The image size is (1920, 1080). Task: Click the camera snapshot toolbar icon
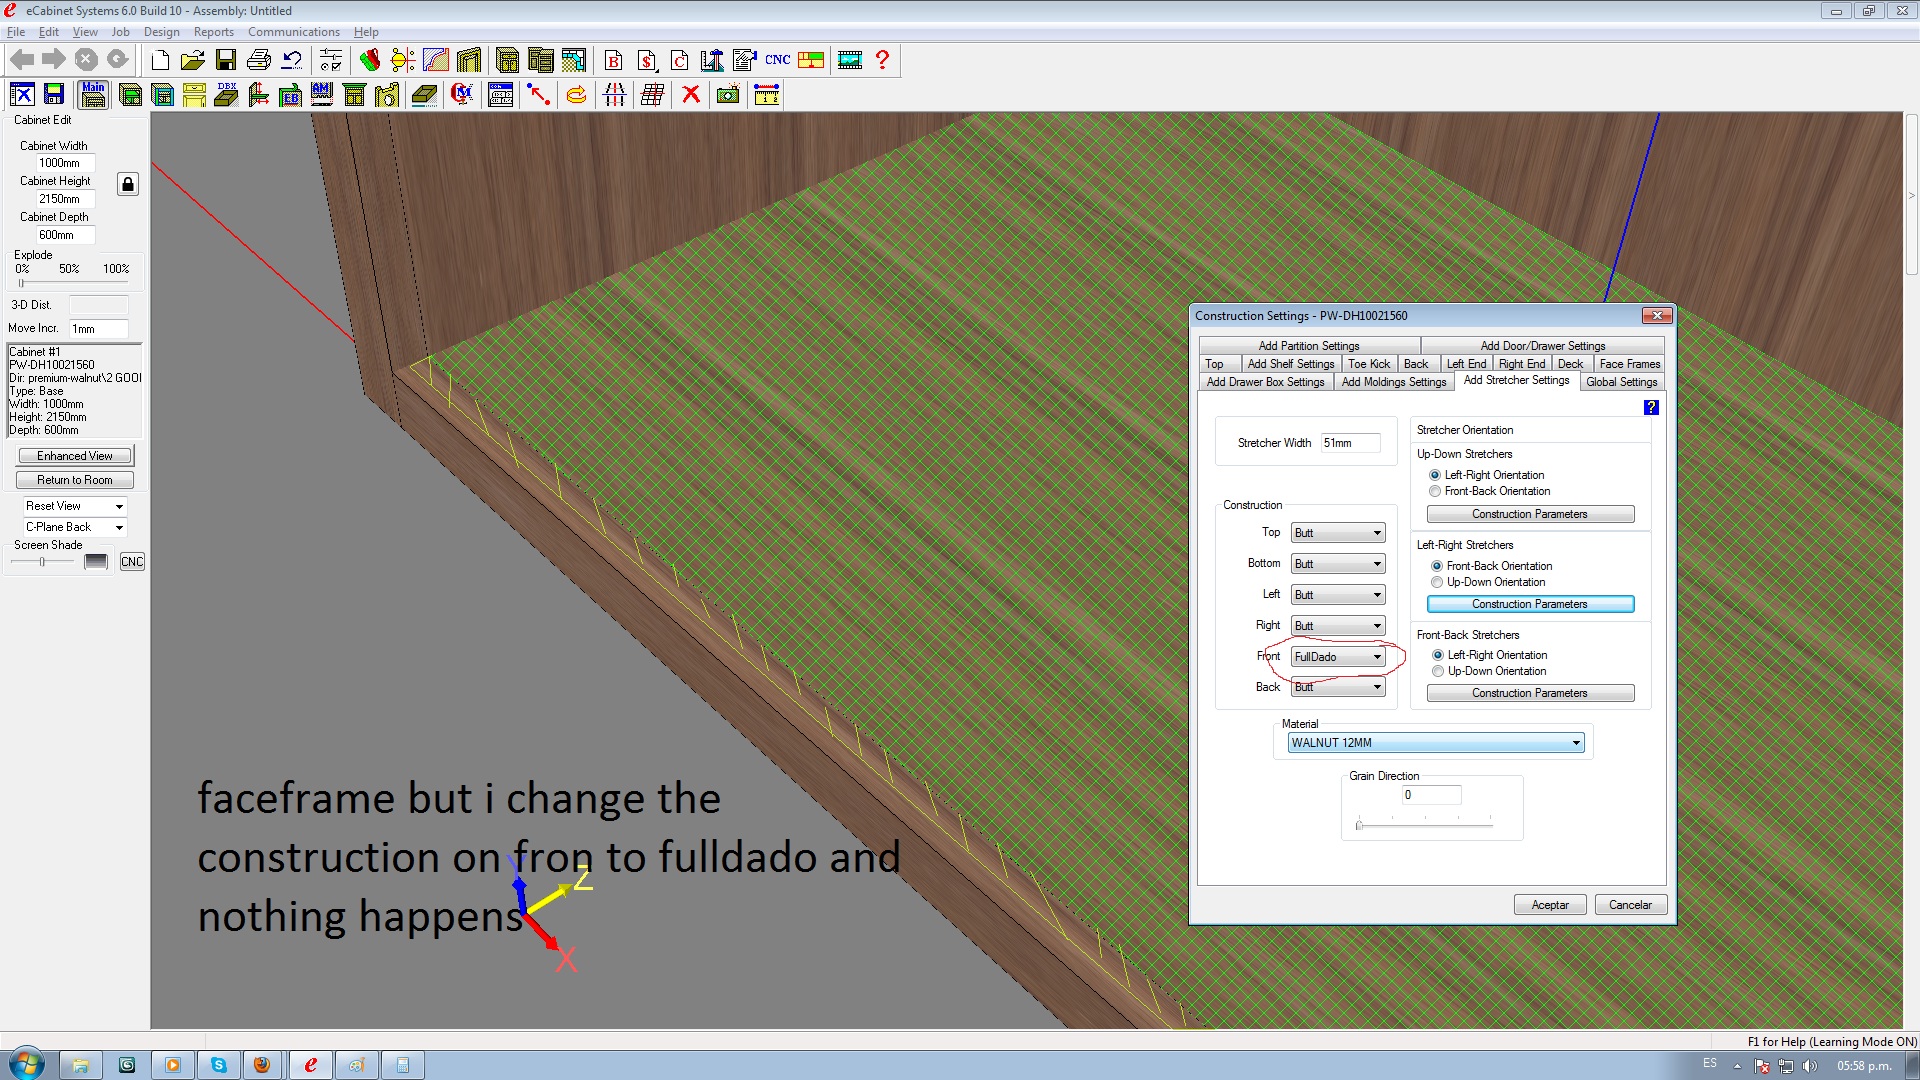[x=728, y=95]
